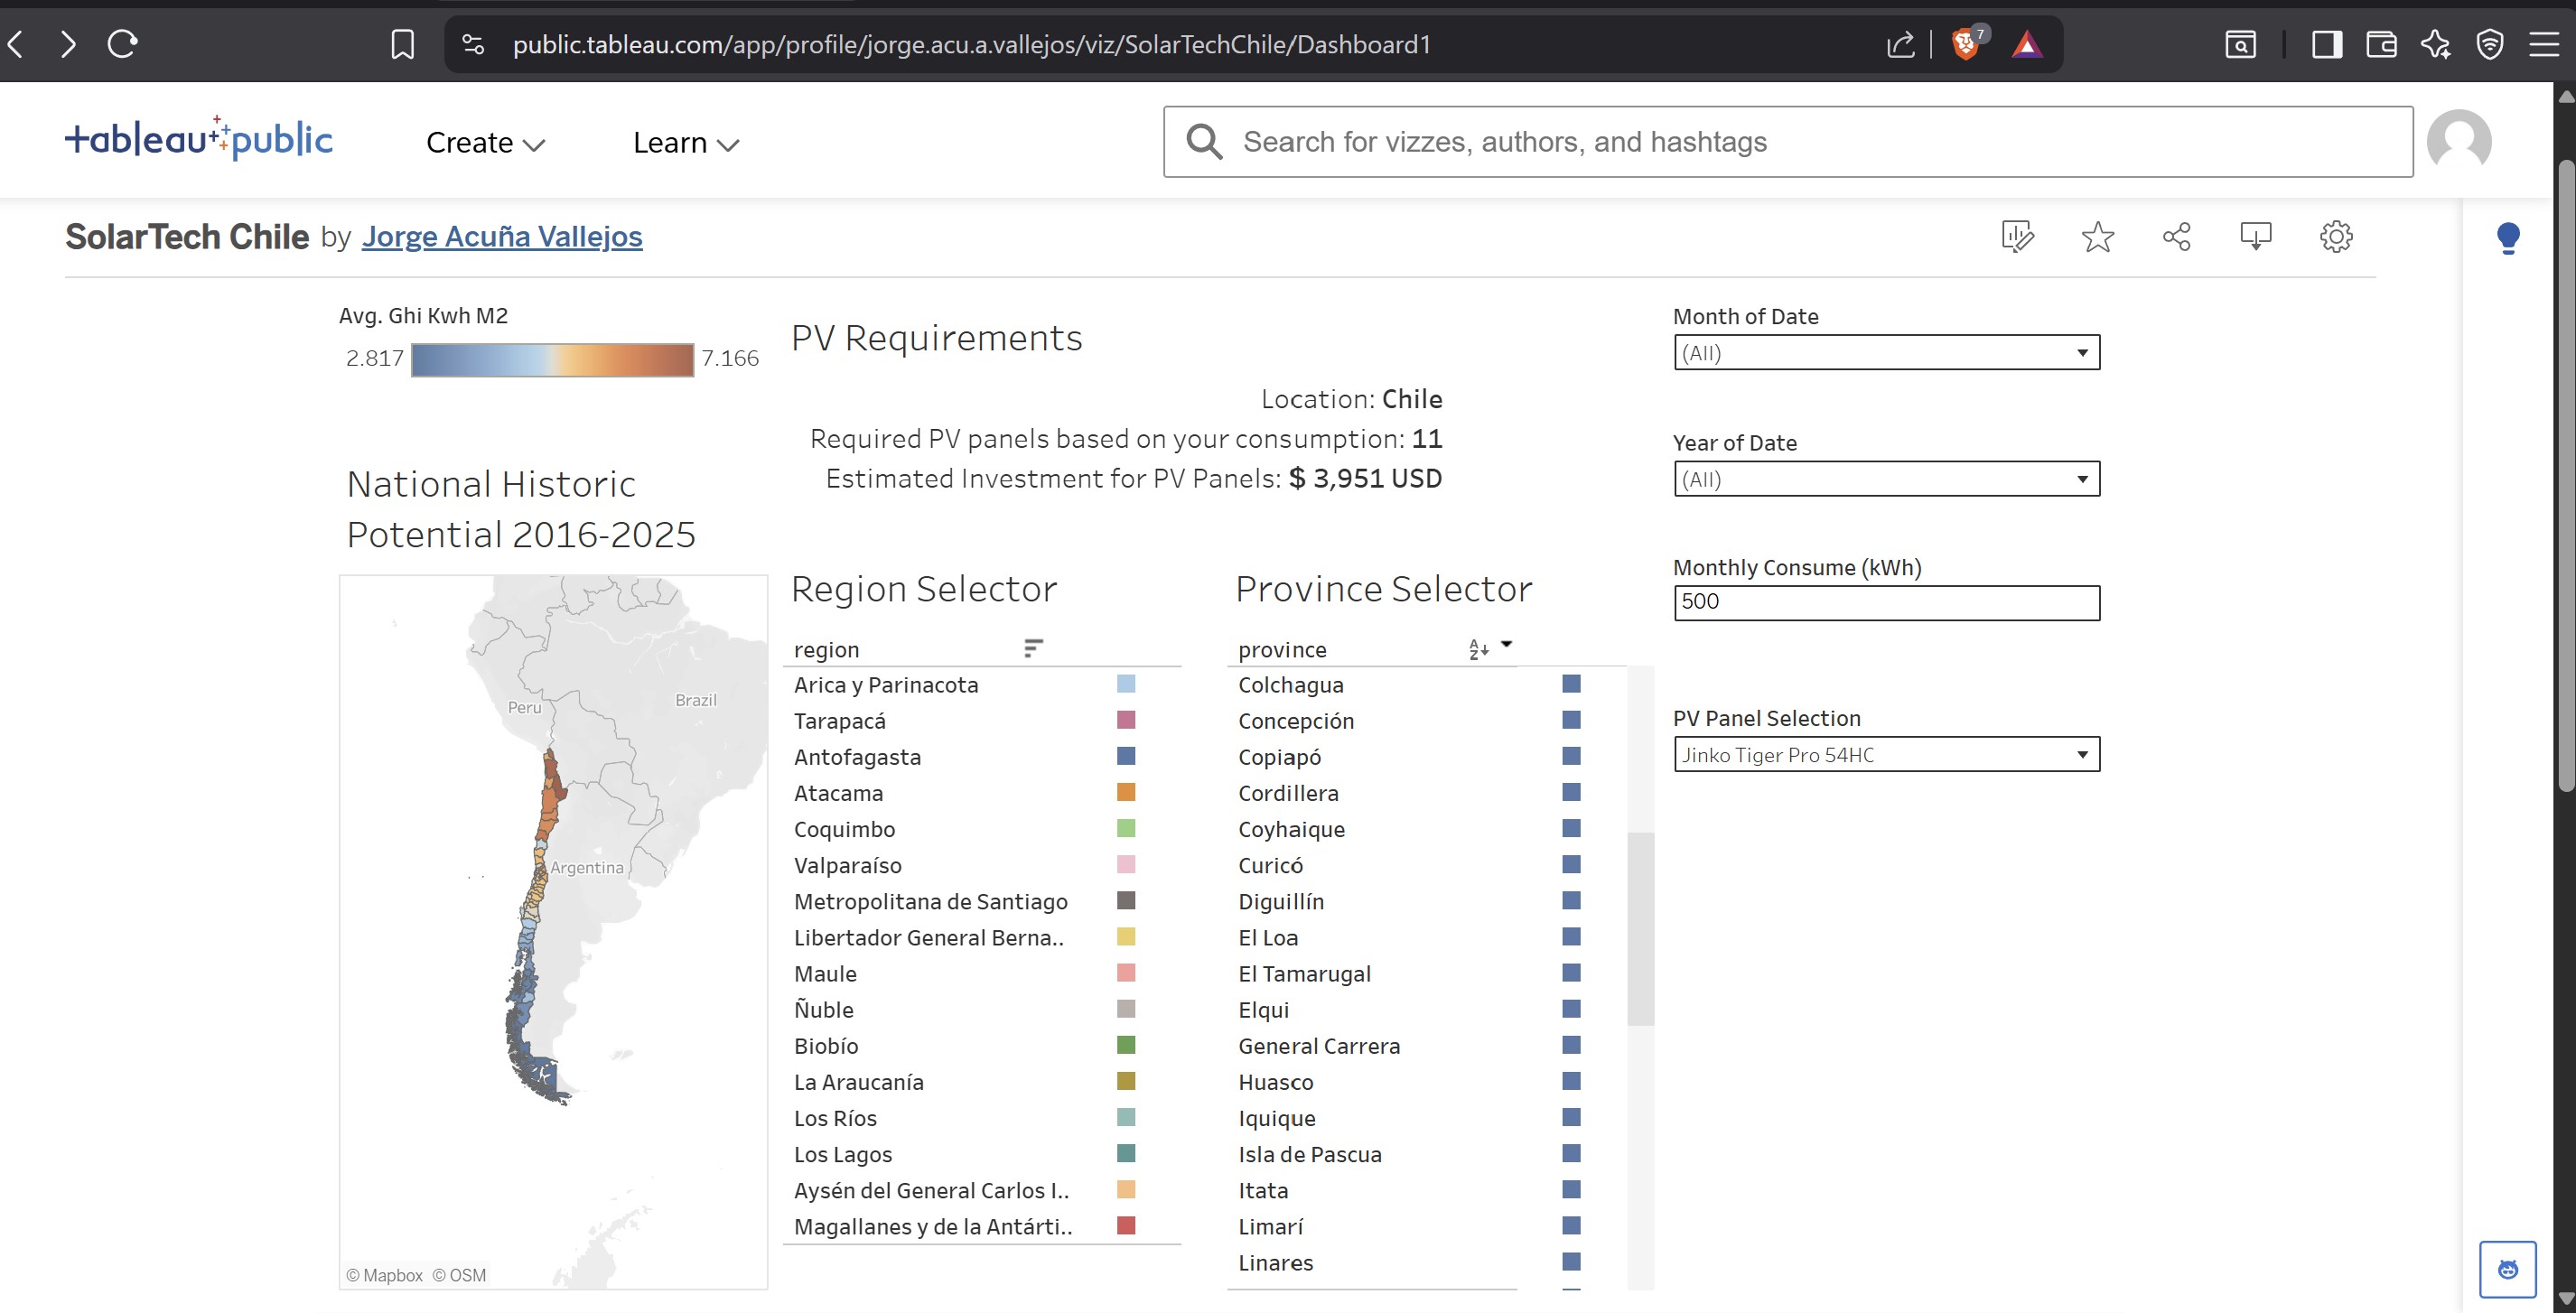Click the Colchagua province color mark
2576x1313 pixels.
coord(1571,684)
